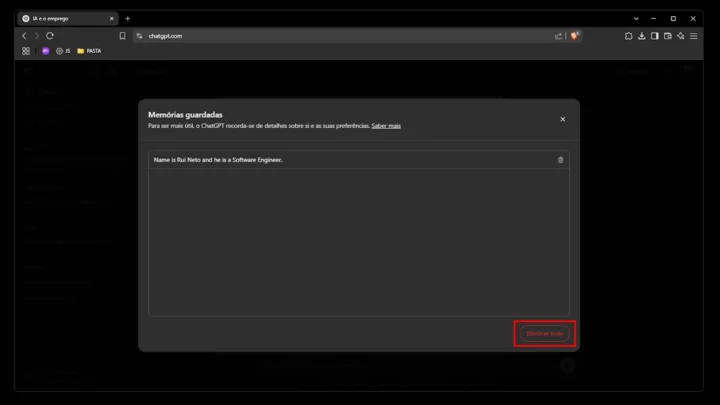720x405 pixels.
Task: Go back with the browser back arrow
Action: (25, 36)
